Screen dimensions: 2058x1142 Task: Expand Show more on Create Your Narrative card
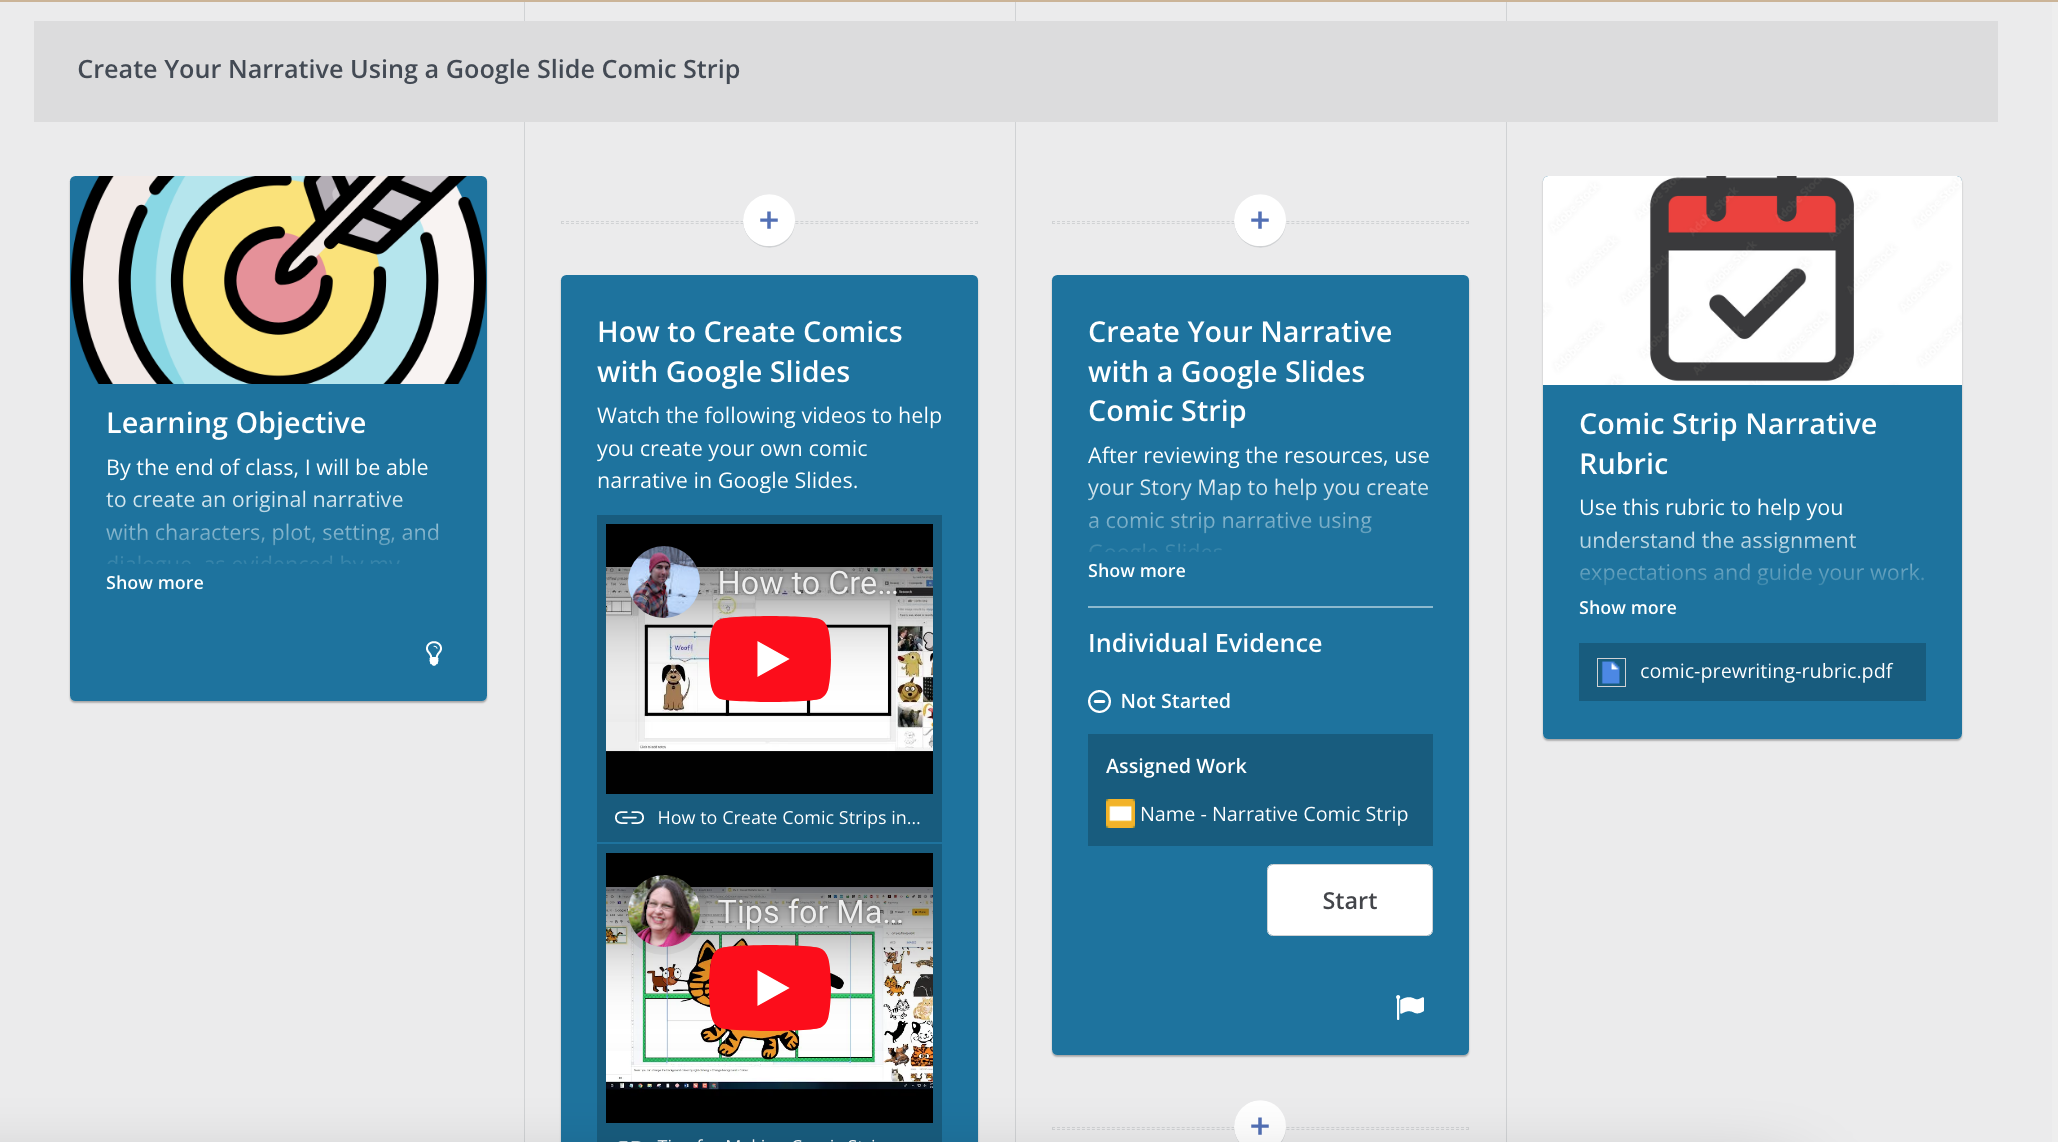point(1137,571)
